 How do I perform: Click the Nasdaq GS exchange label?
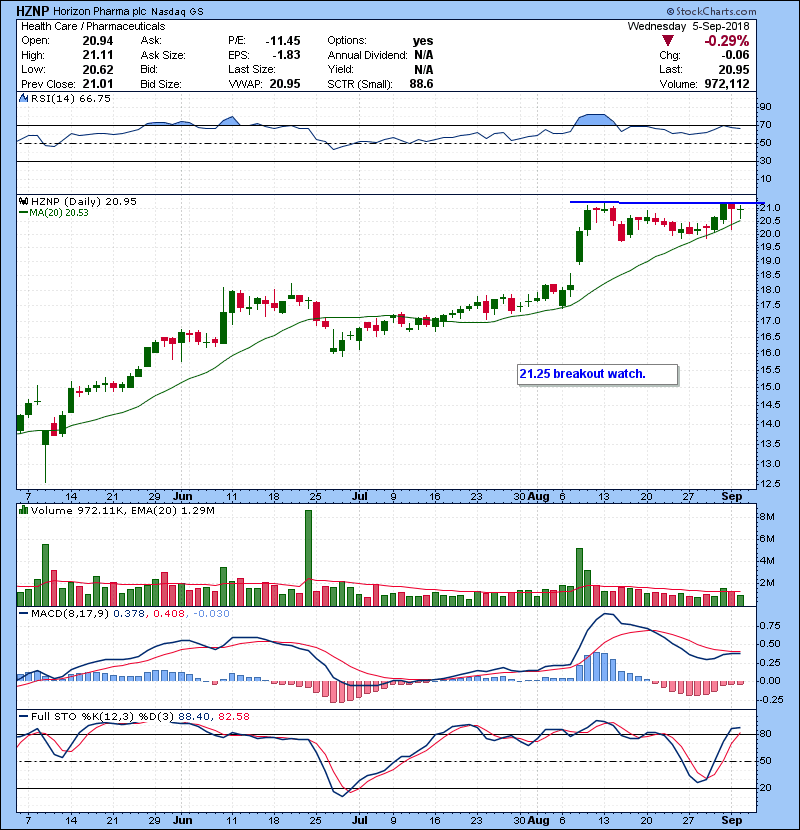coord(177,12)
